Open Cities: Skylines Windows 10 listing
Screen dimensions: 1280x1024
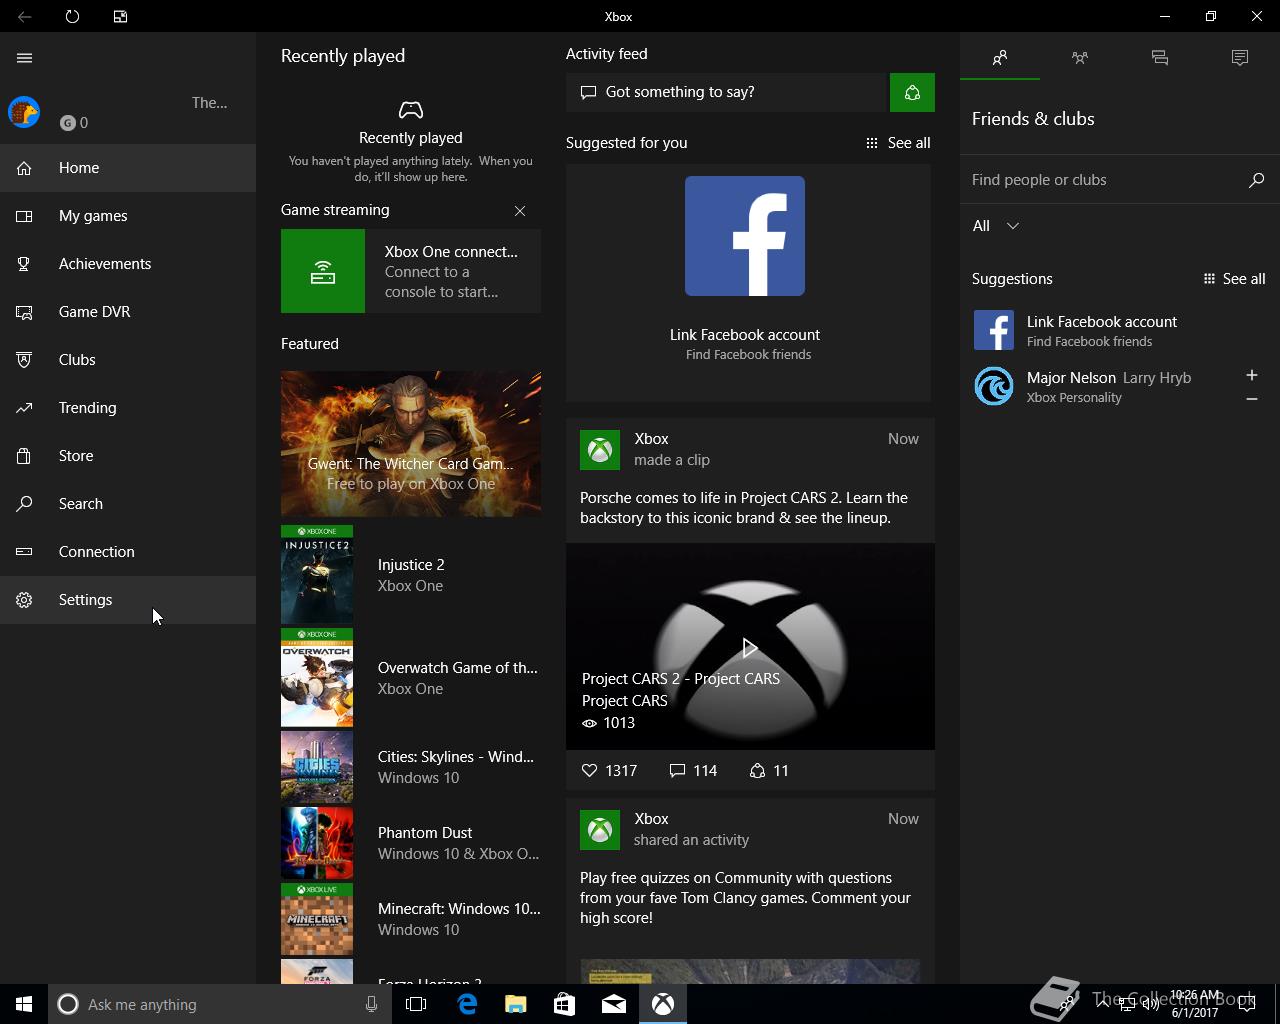411,767
